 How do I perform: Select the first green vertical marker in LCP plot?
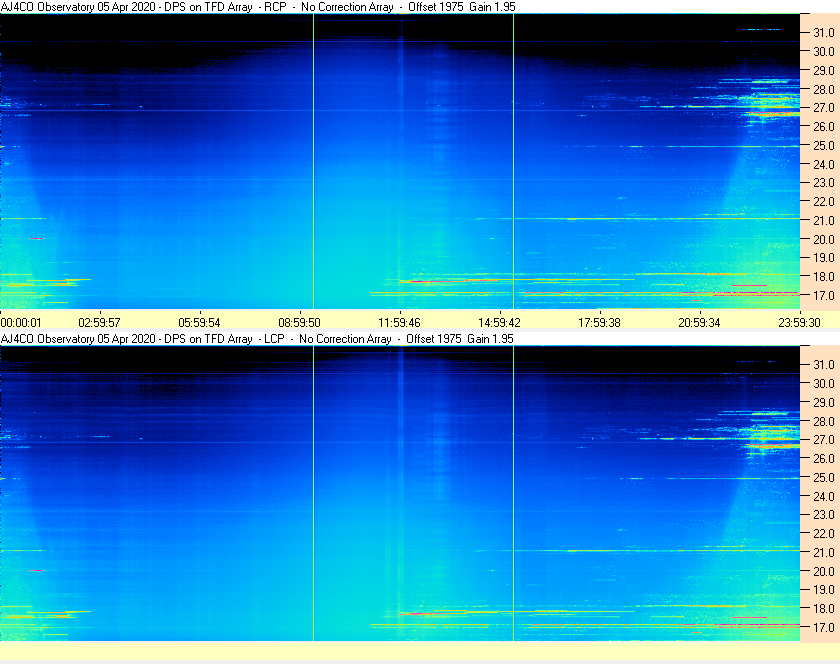[313, 493]
